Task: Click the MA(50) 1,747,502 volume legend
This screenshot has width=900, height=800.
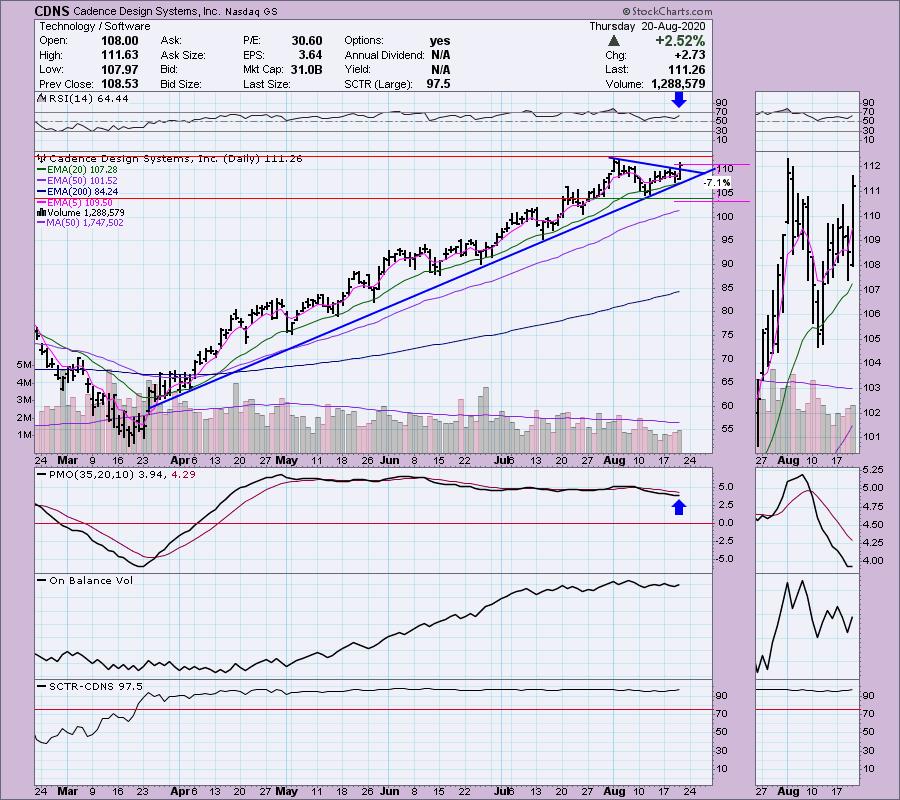Action: tap(86, 223)
